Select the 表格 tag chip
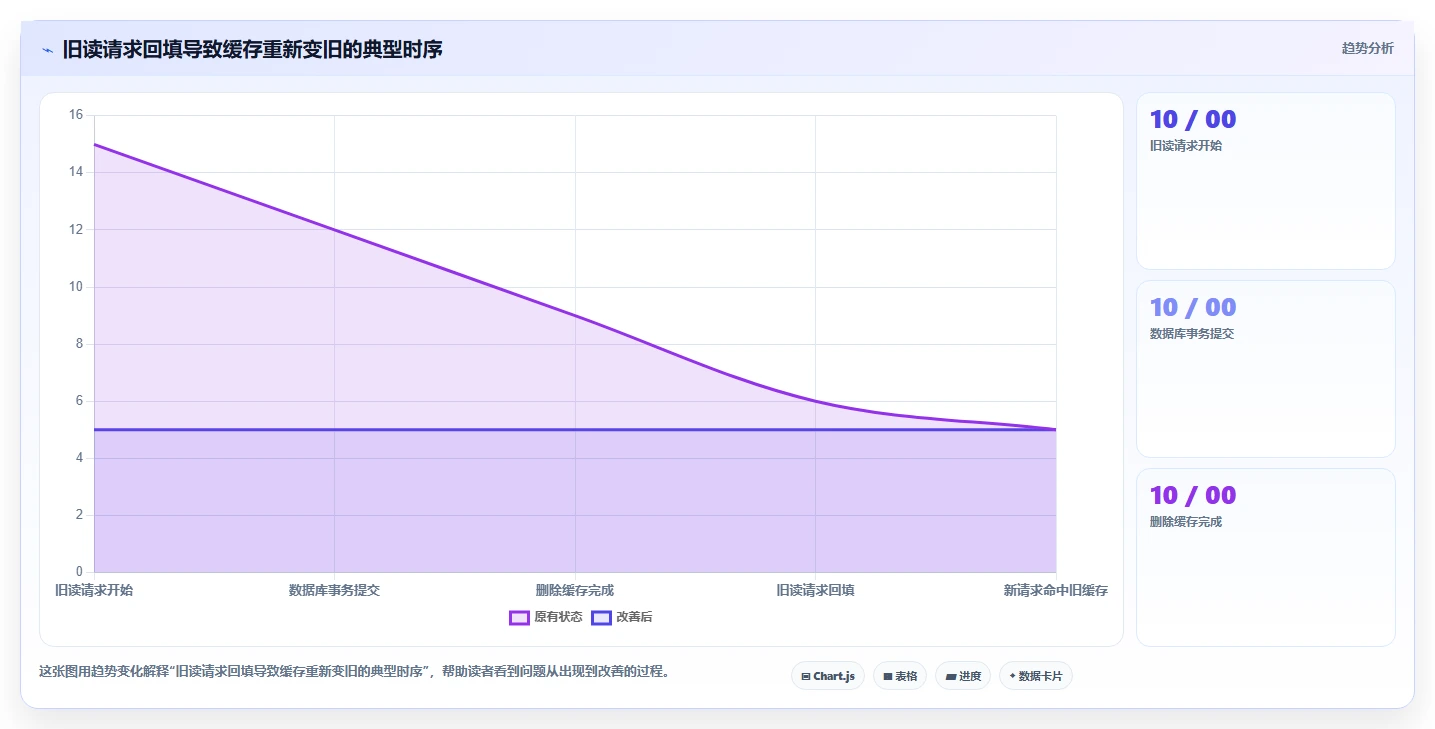This screenshot has height=729, width=1435. (900, 676)
